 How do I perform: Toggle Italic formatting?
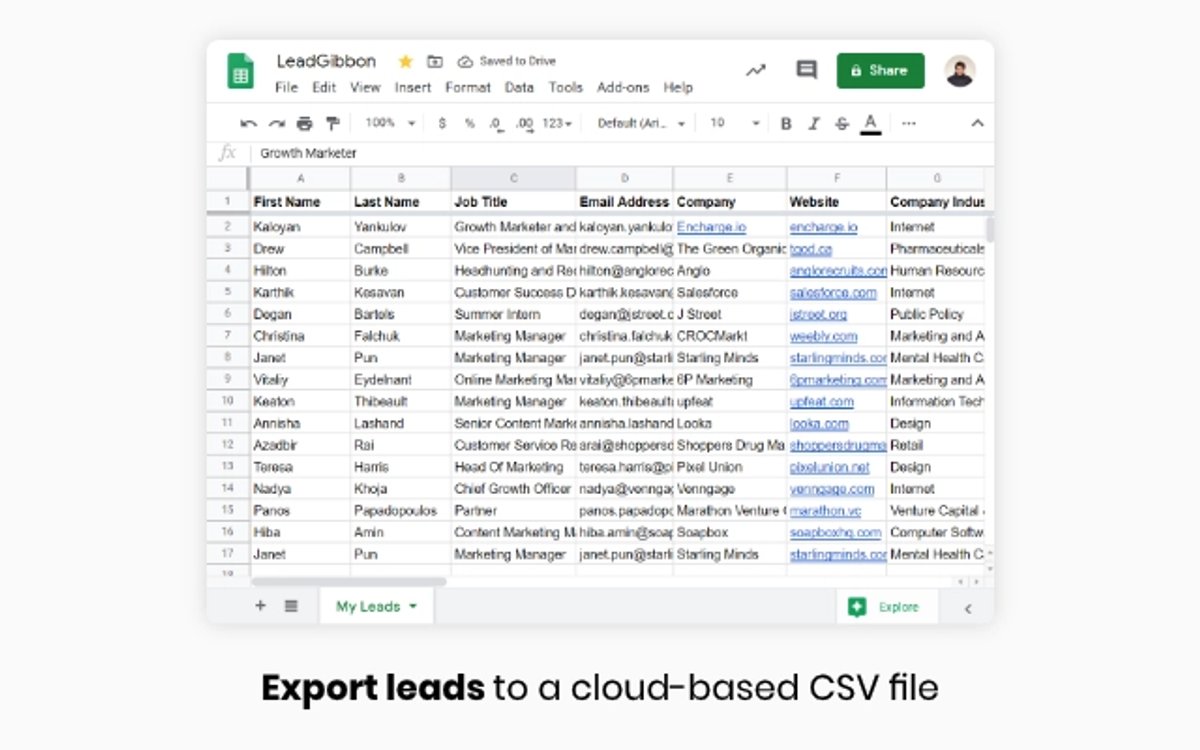tap(814, 123)
